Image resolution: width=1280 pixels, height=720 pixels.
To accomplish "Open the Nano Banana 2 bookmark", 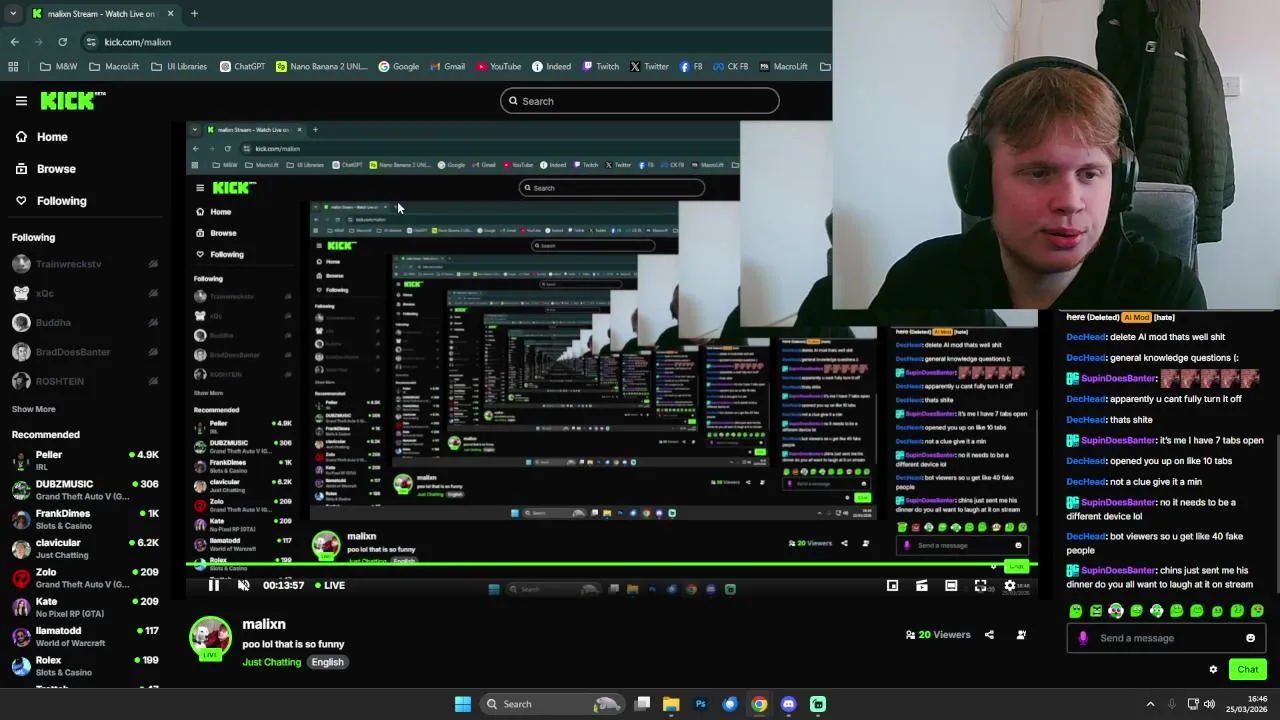I will coord(322,67).
